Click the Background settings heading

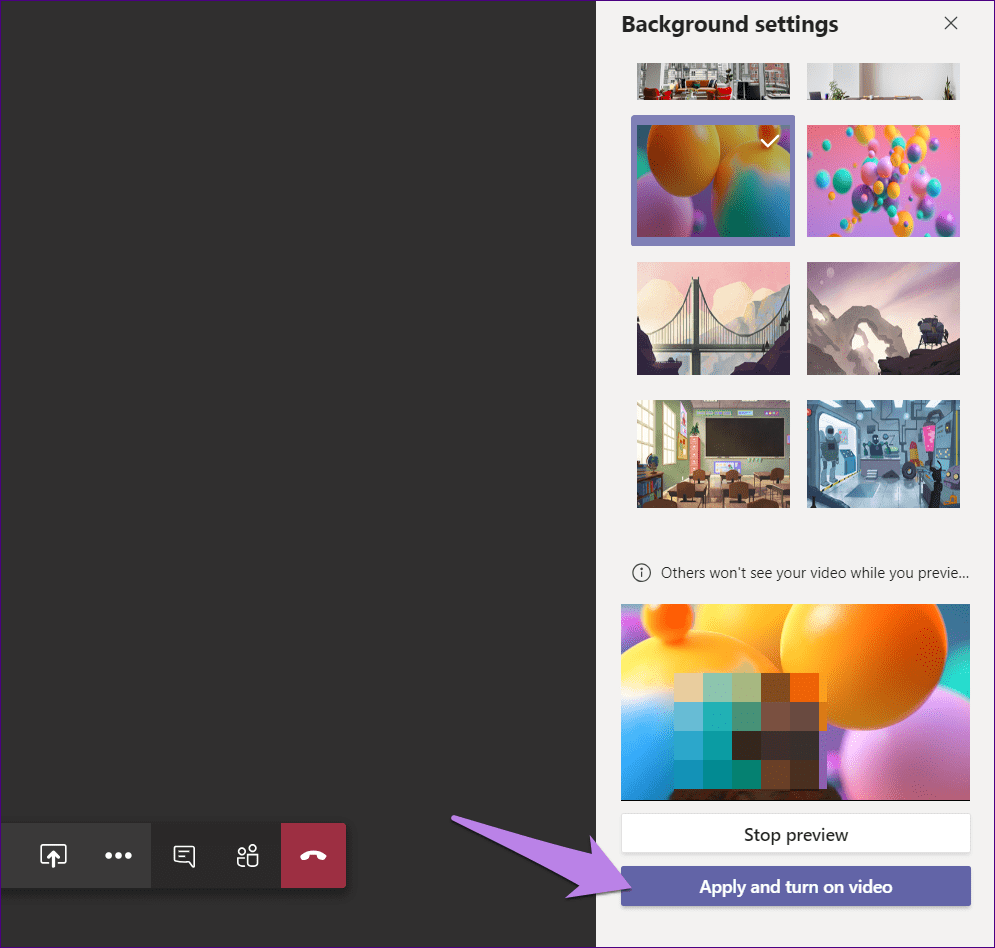click(730, 24)
